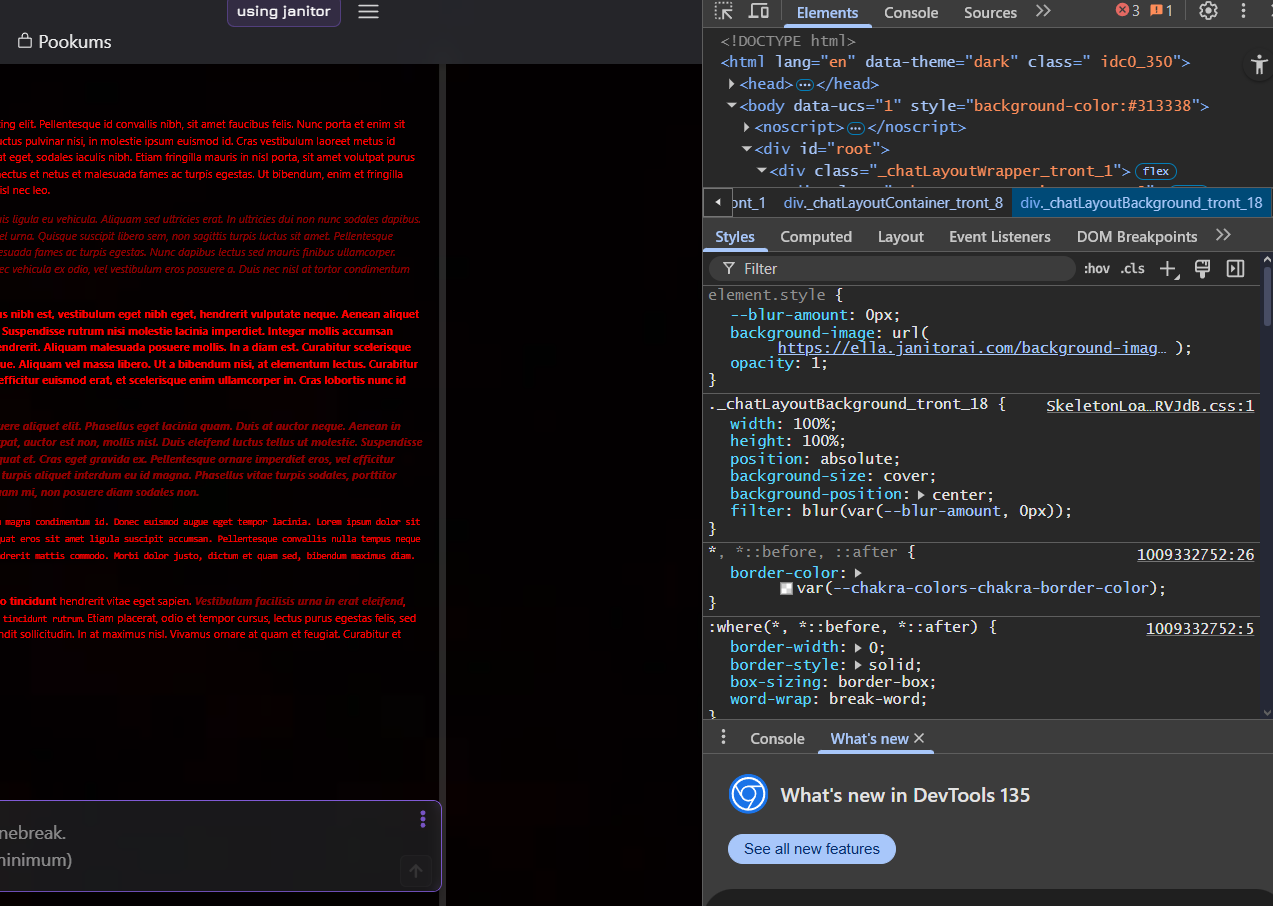Click the red badge showing 3 errors
The image size is (1273, 906).
[1124, 11]
